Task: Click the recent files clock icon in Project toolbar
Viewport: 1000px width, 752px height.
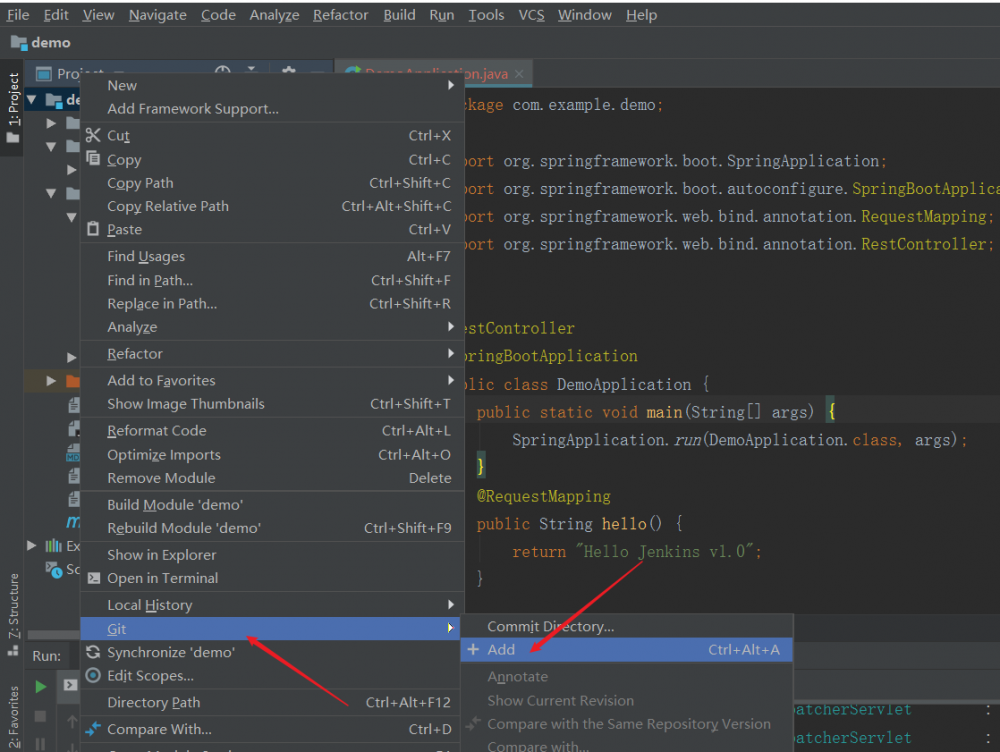Action: click(221, 72)
